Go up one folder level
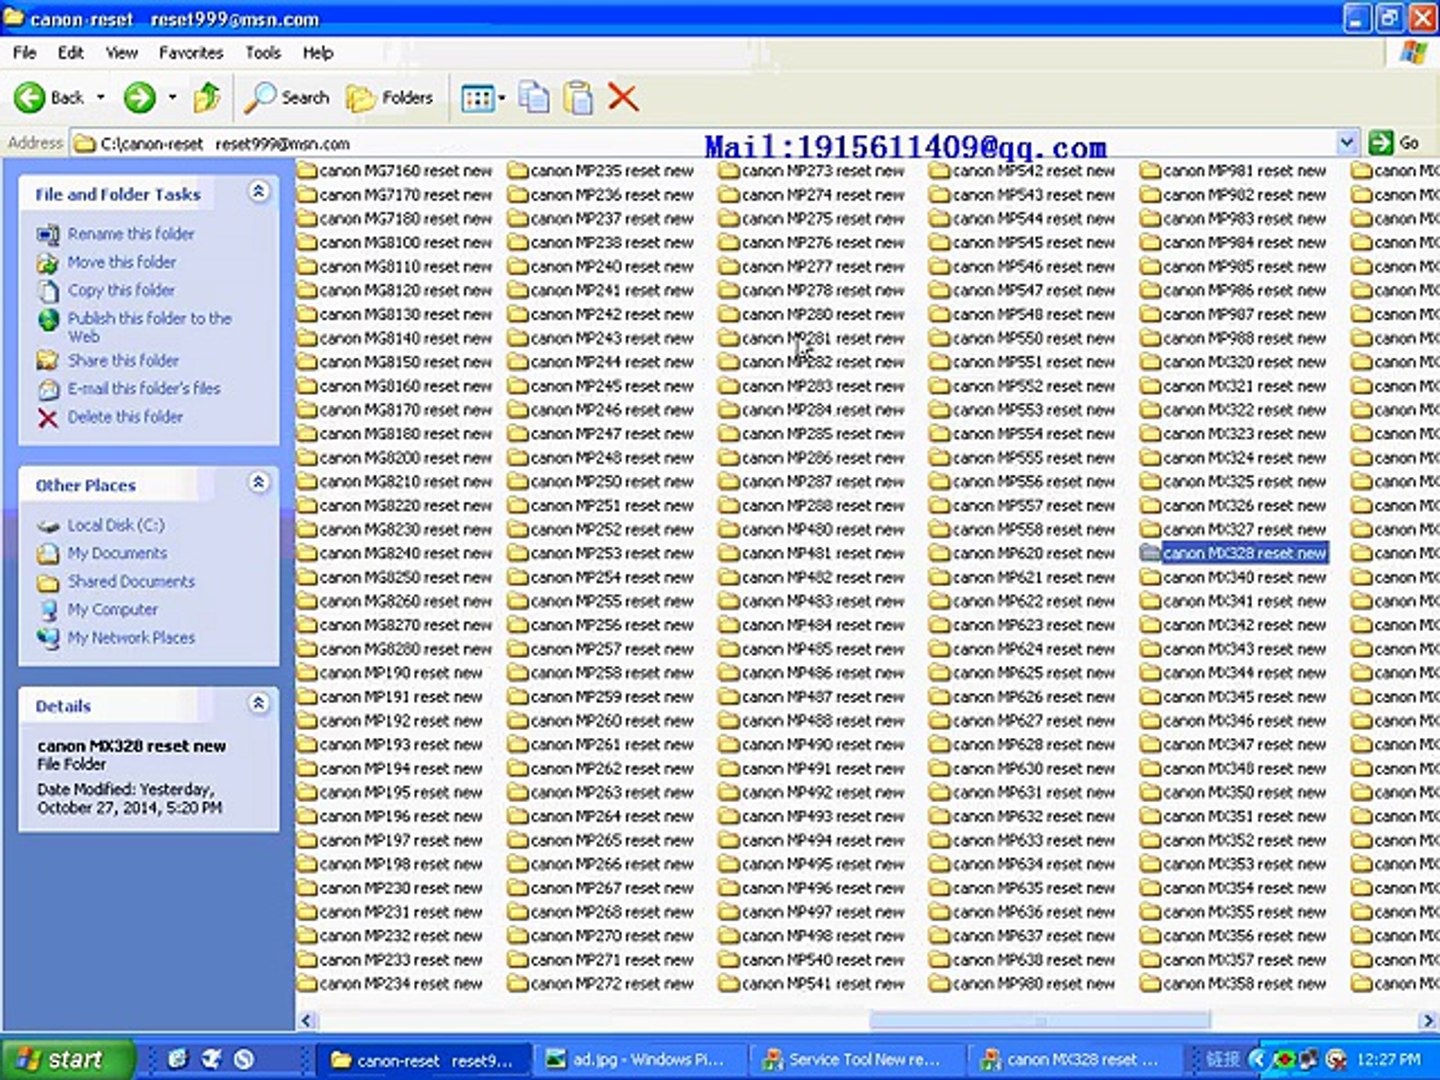The width and height of the screenshot is (1440, 1080). click(207, 97)
